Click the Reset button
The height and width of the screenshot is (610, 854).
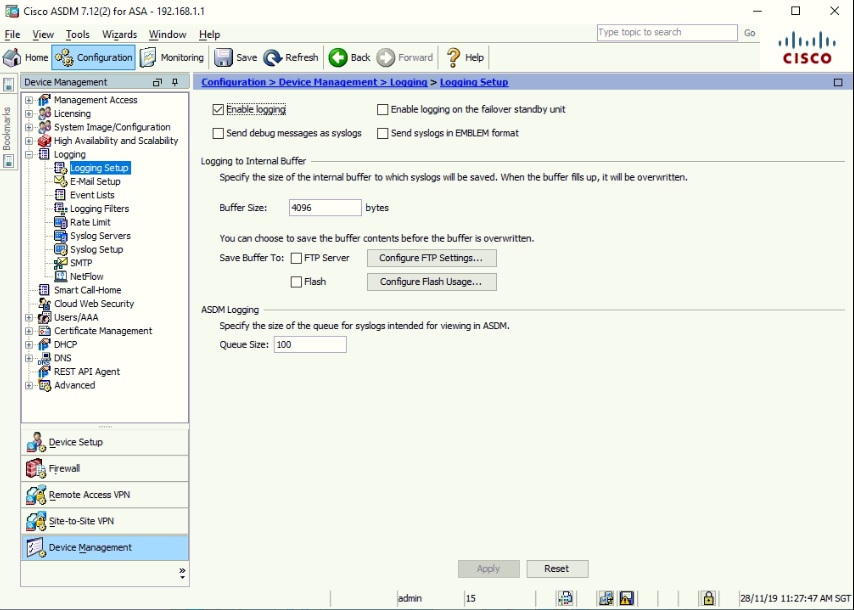click(x=557, y=569)
